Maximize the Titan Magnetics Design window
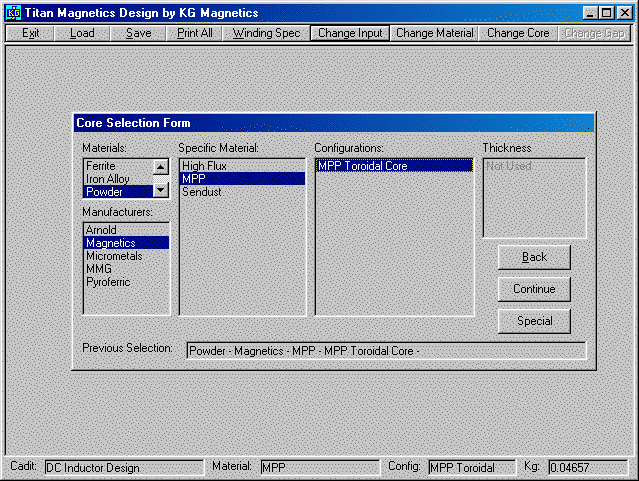 tap(606, 13)
